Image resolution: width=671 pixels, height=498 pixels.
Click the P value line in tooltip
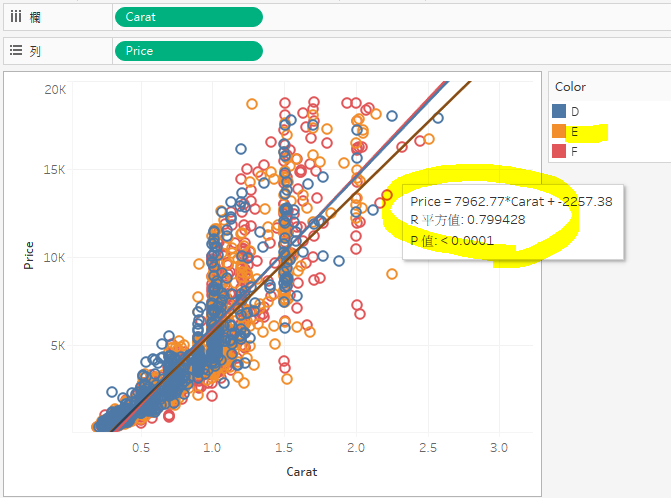coord(452,241)
